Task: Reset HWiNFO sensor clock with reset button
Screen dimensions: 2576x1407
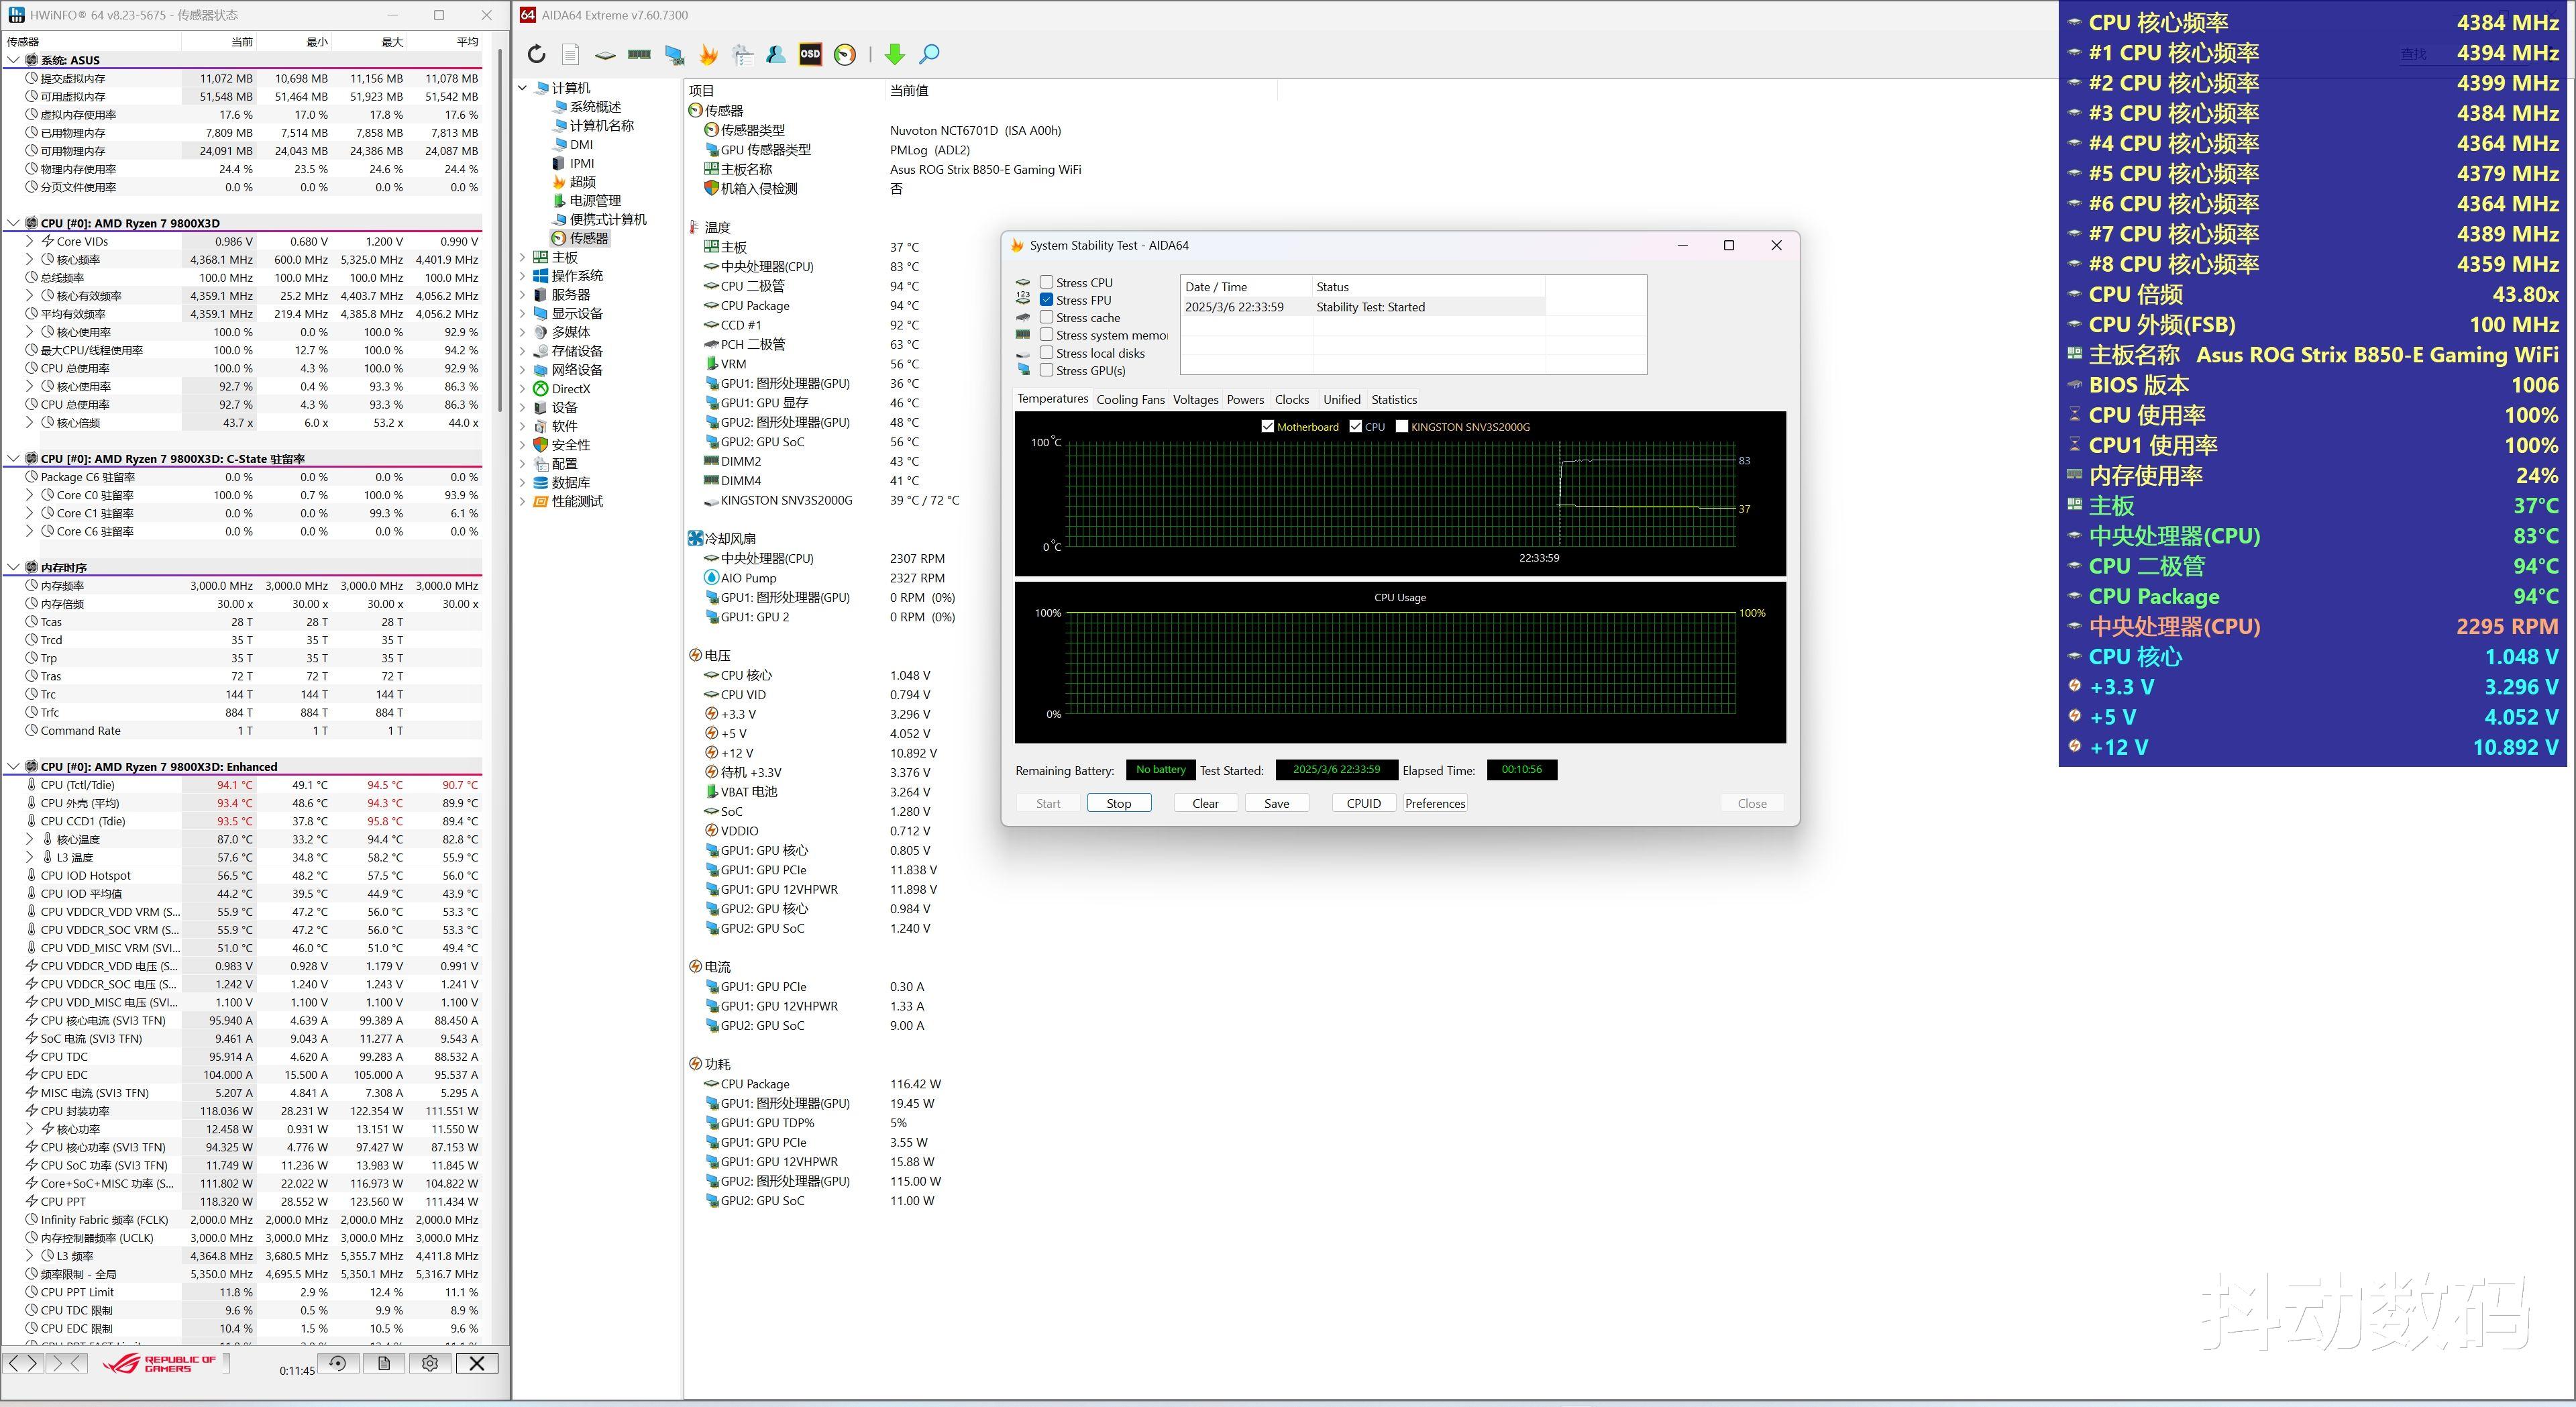Action: [338, 1364]
